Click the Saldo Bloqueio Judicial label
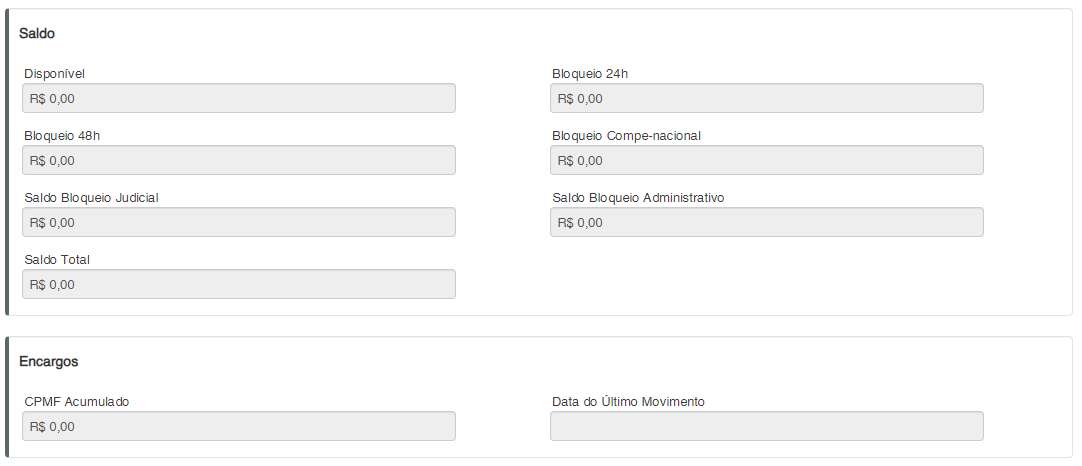The image size is (1082, 466). [91, 198]
